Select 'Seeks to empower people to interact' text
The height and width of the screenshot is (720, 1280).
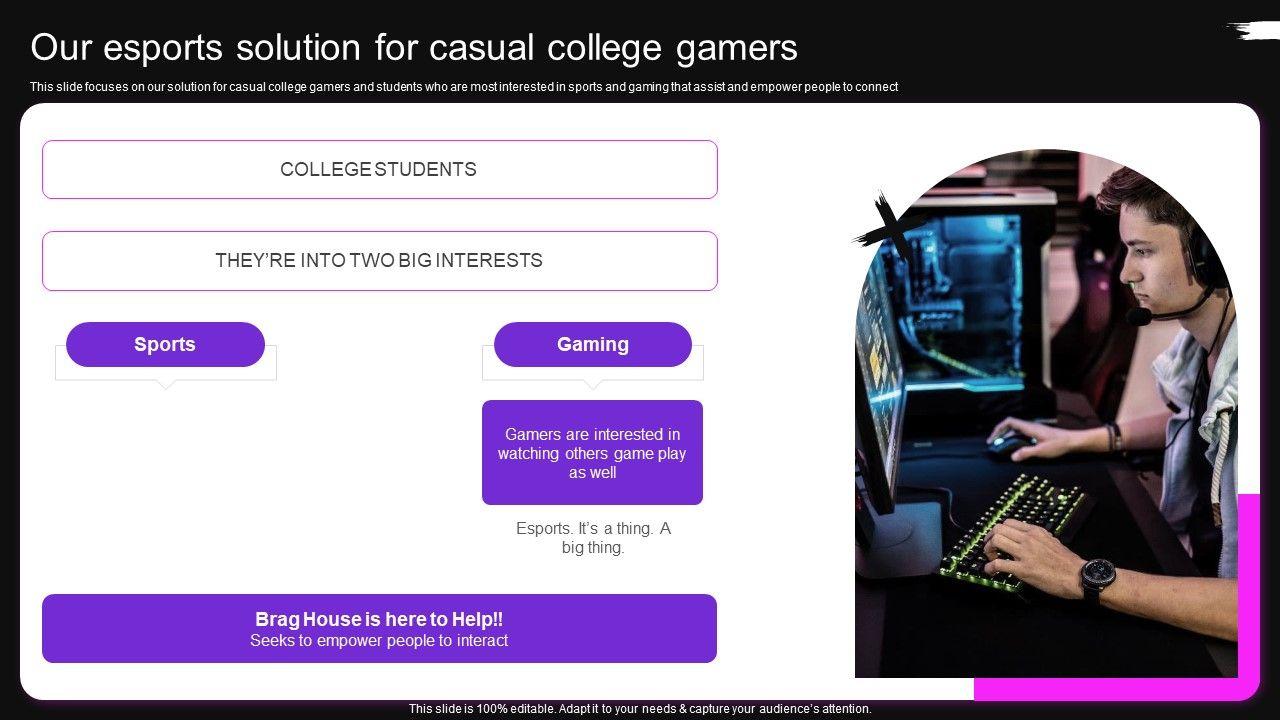pos(379,641)
